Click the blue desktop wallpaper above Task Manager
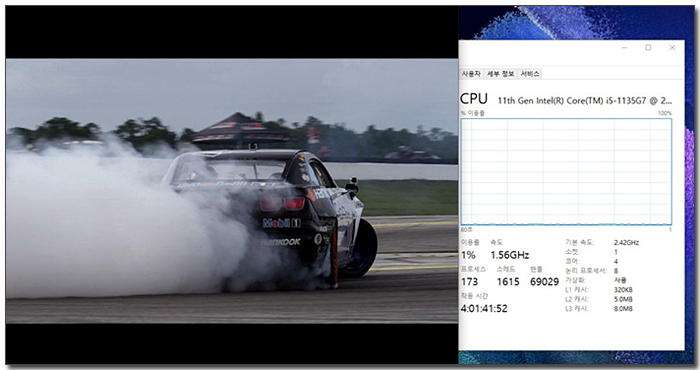The height and width of the screenshot is (370, 700). [x=576, y=22]
